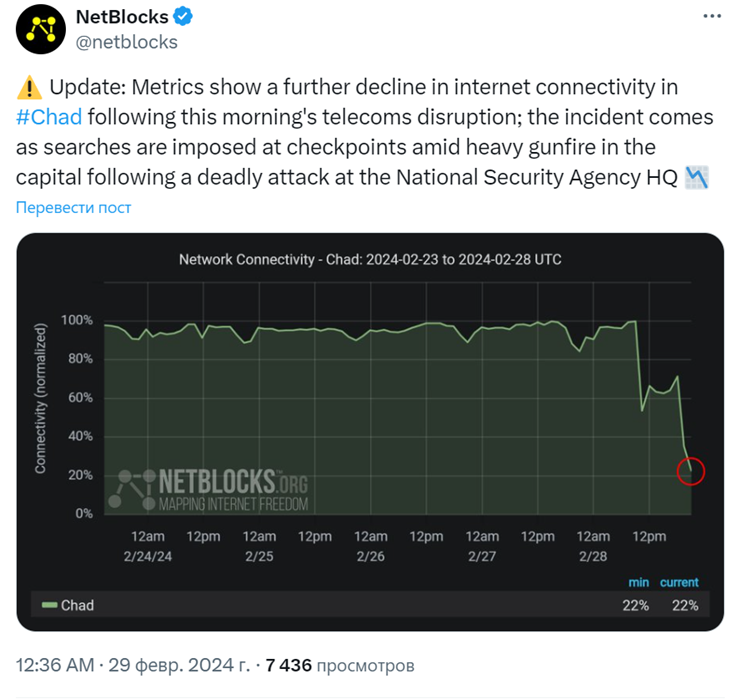Click the 2/28 12am axis label
This screenshot has height=699, width=739.
click(x=593, y=546)
